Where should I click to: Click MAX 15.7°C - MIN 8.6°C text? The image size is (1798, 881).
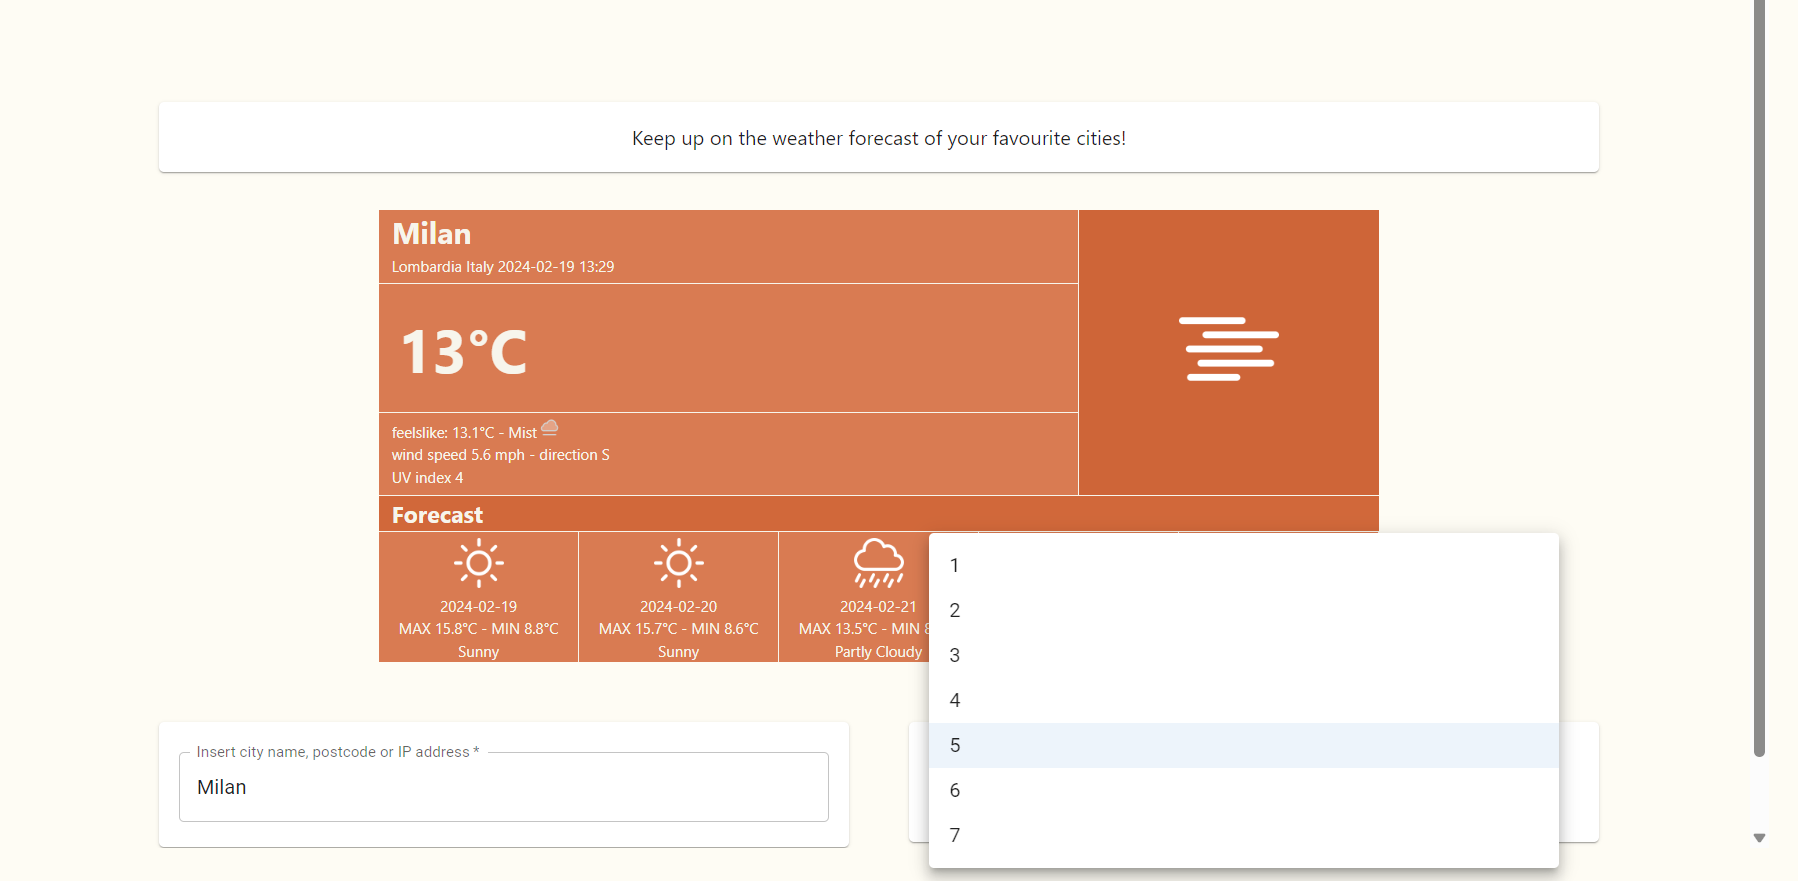[x=679, y=629]
